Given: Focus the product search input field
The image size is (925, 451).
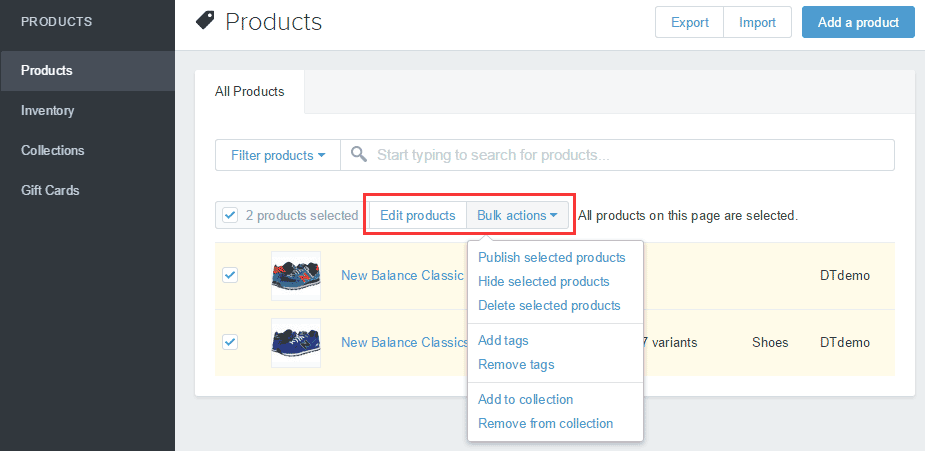Looking at the screenshot, I should 630,155.
